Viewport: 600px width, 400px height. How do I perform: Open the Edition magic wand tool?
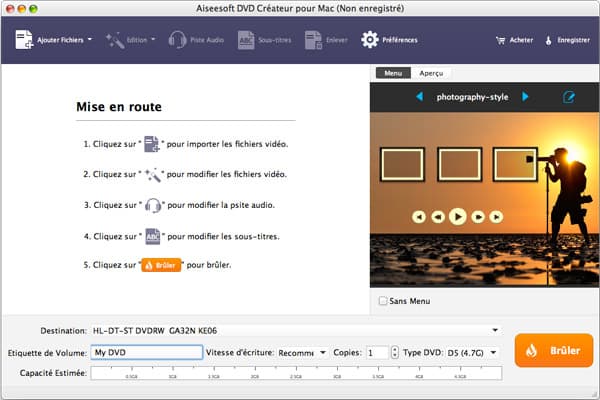coord(114,40)
